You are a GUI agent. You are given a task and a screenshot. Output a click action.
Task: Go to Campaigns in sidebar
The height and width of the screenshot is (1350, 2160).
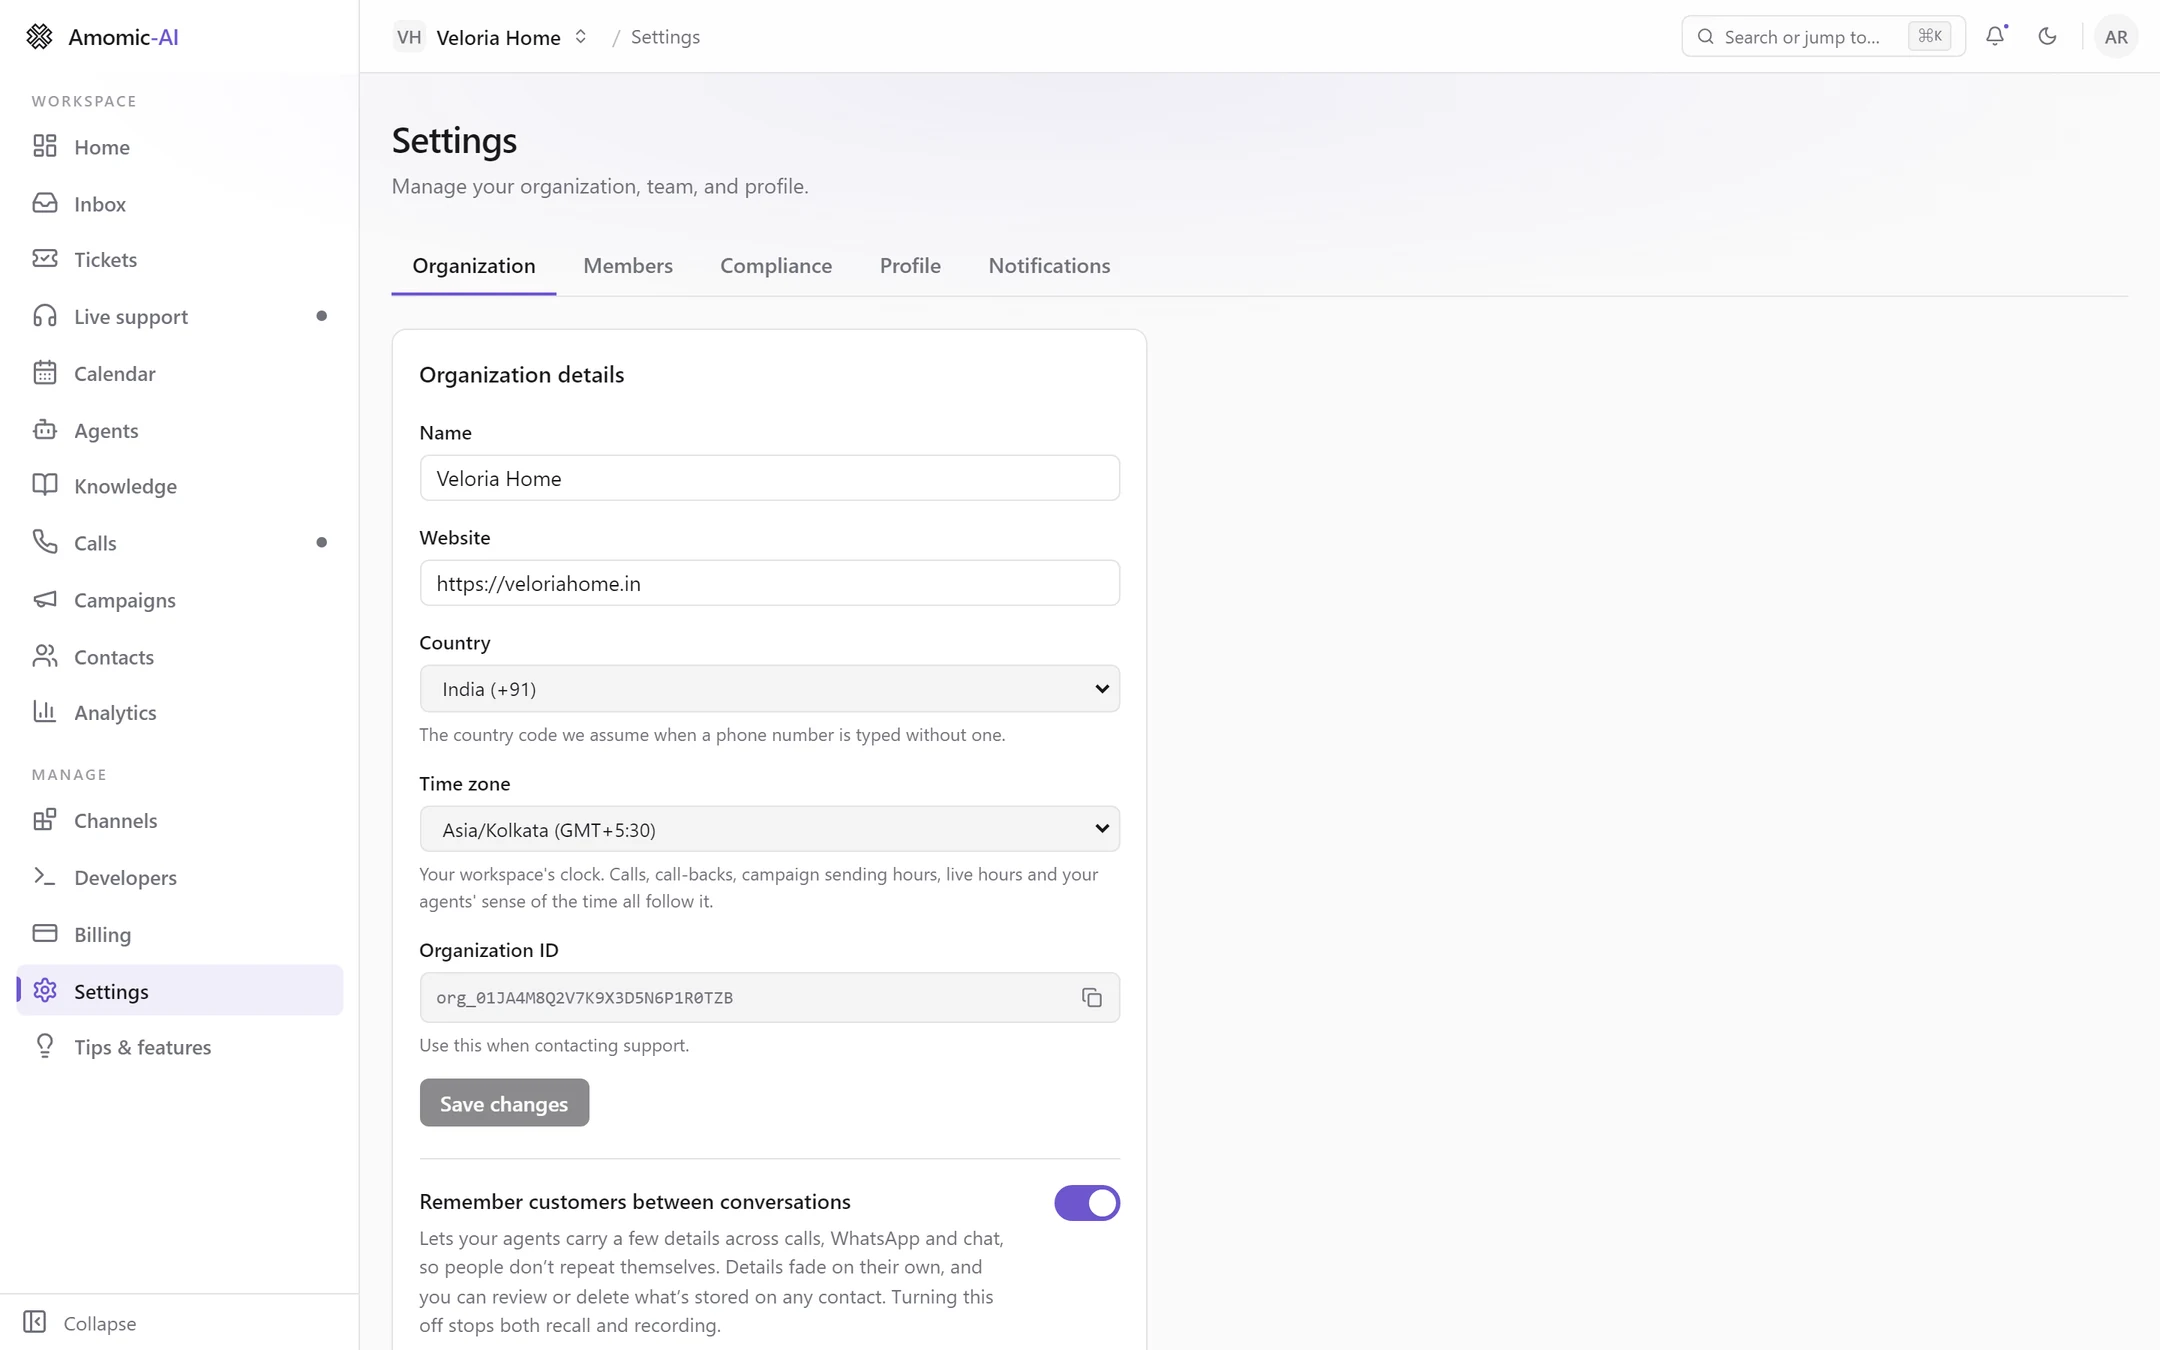tap(180, 599)
